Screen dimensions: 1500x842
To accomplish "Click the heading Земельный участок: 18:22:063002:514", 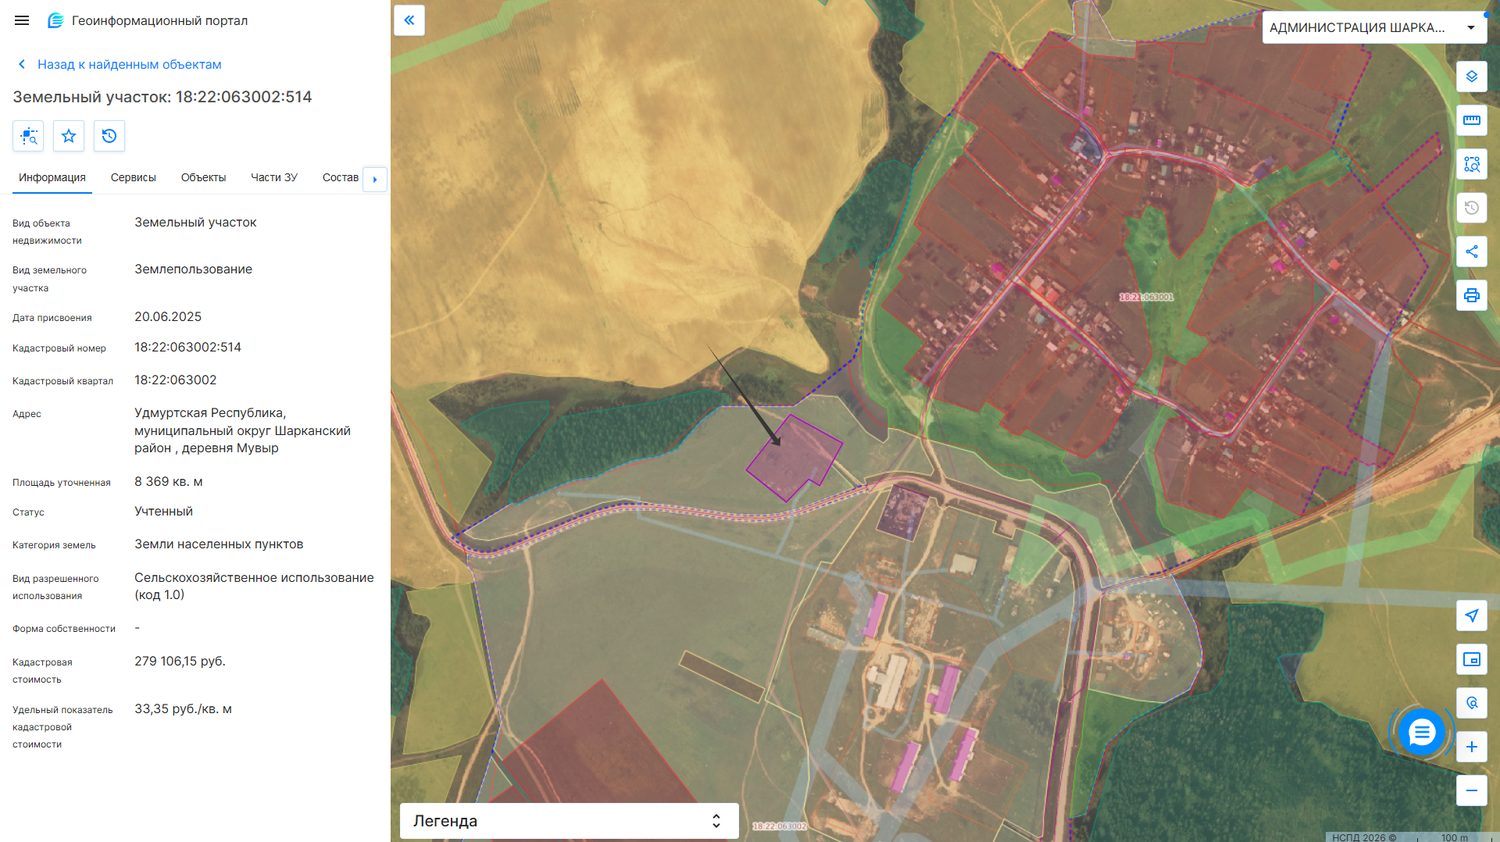I will click(x=162, y=97).
